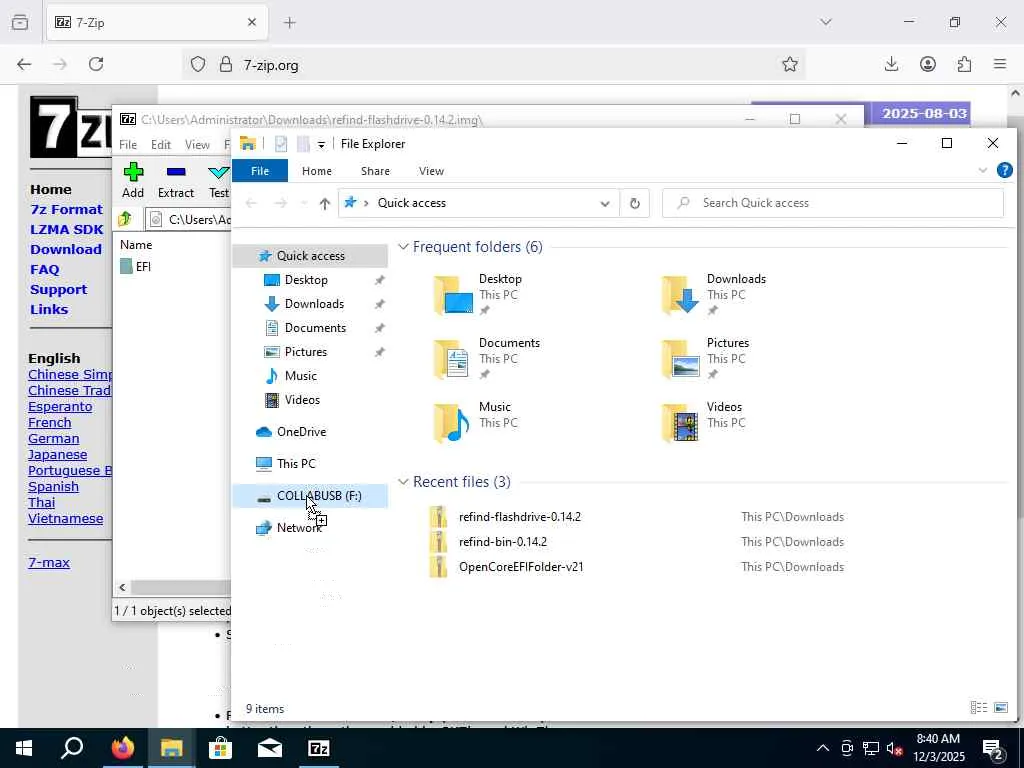Screen dimensions: 1024x768
Task: Open the Quick Access Toolbar customize dropdown
Action: (x=321, y=144)
